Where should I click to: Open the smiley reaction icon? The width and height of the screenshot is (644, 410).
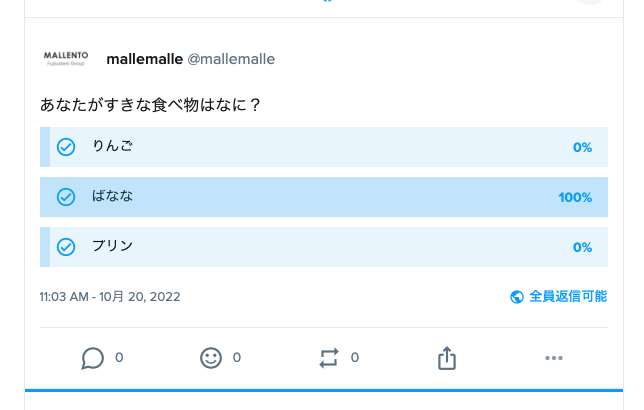pos(211,358)
